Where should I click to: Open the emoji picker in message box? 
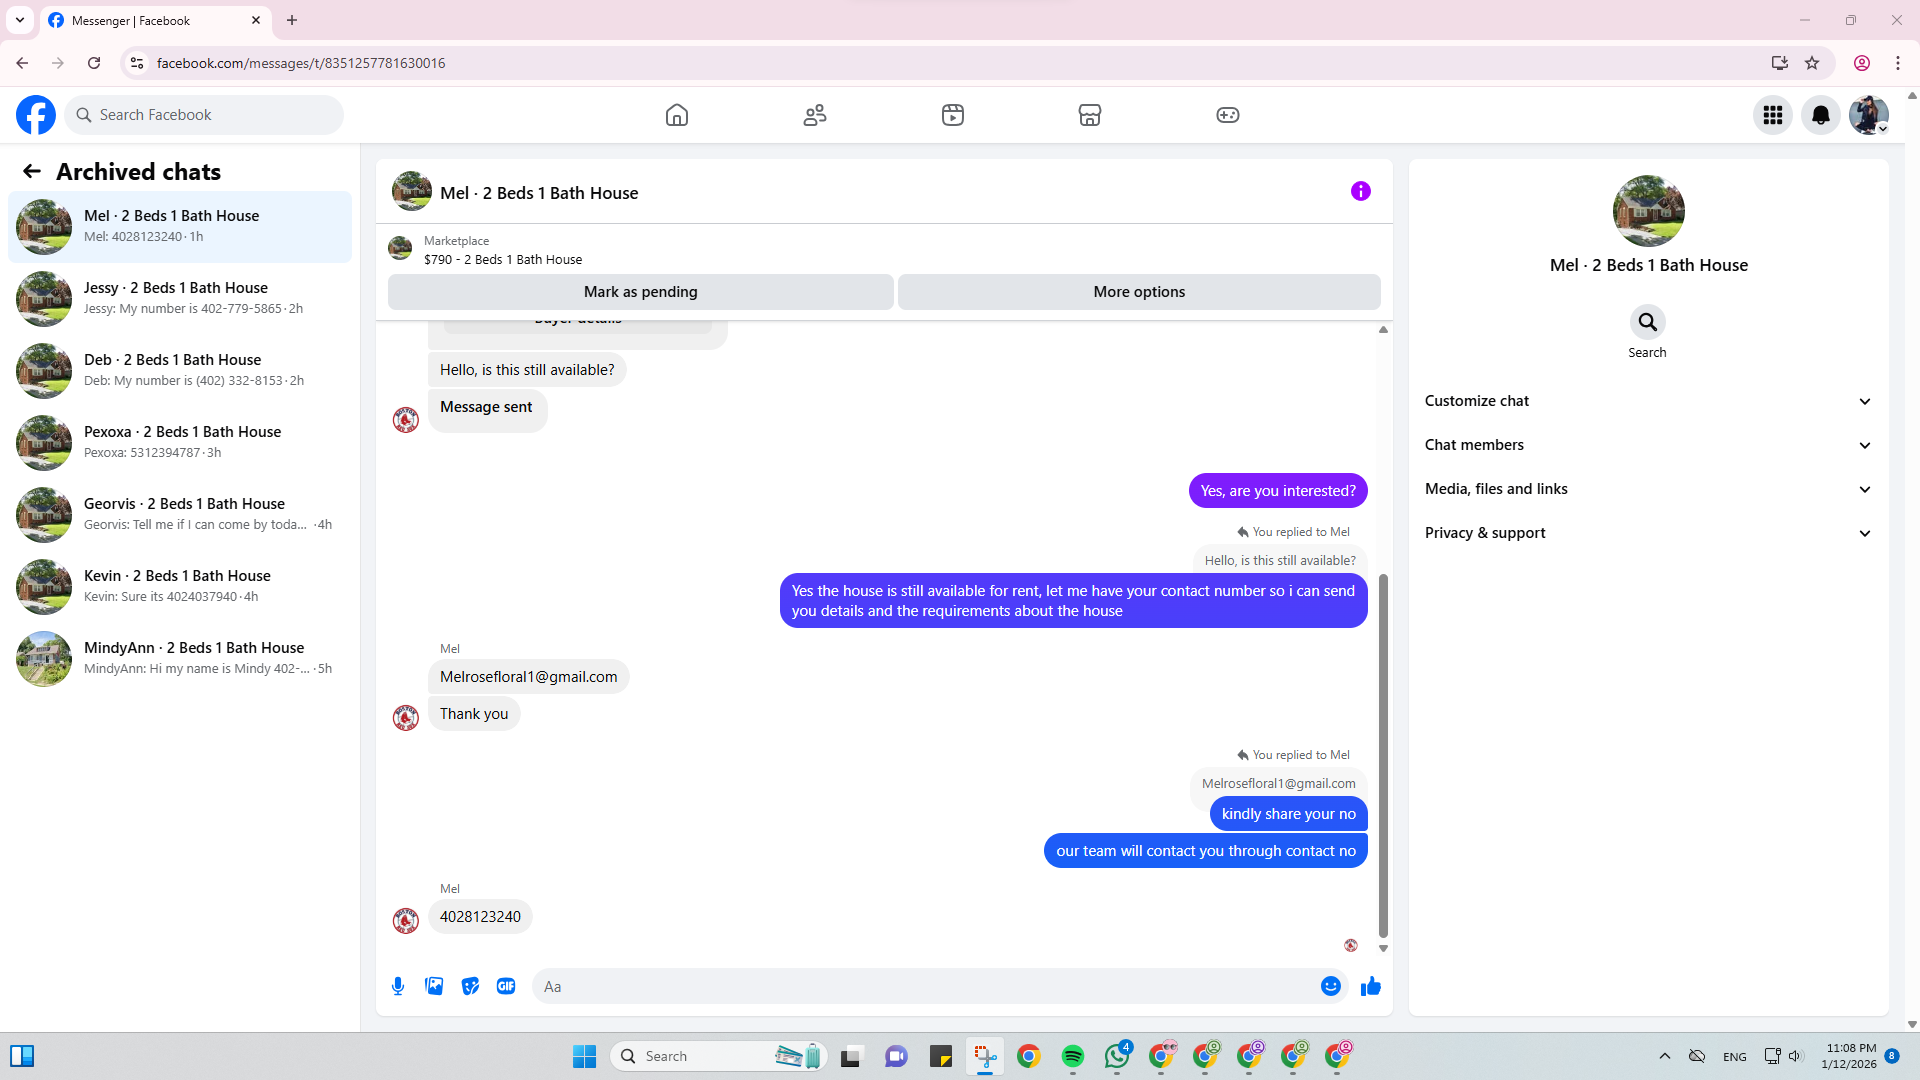pos(1330,986)
